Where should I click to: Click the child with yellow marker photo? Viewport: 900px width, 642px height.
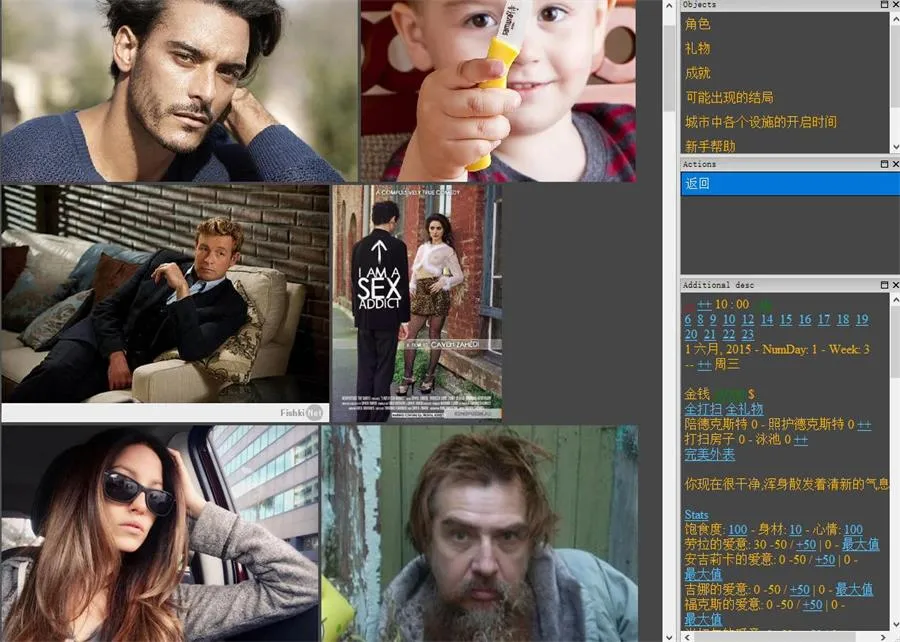[x=498, y=90]
